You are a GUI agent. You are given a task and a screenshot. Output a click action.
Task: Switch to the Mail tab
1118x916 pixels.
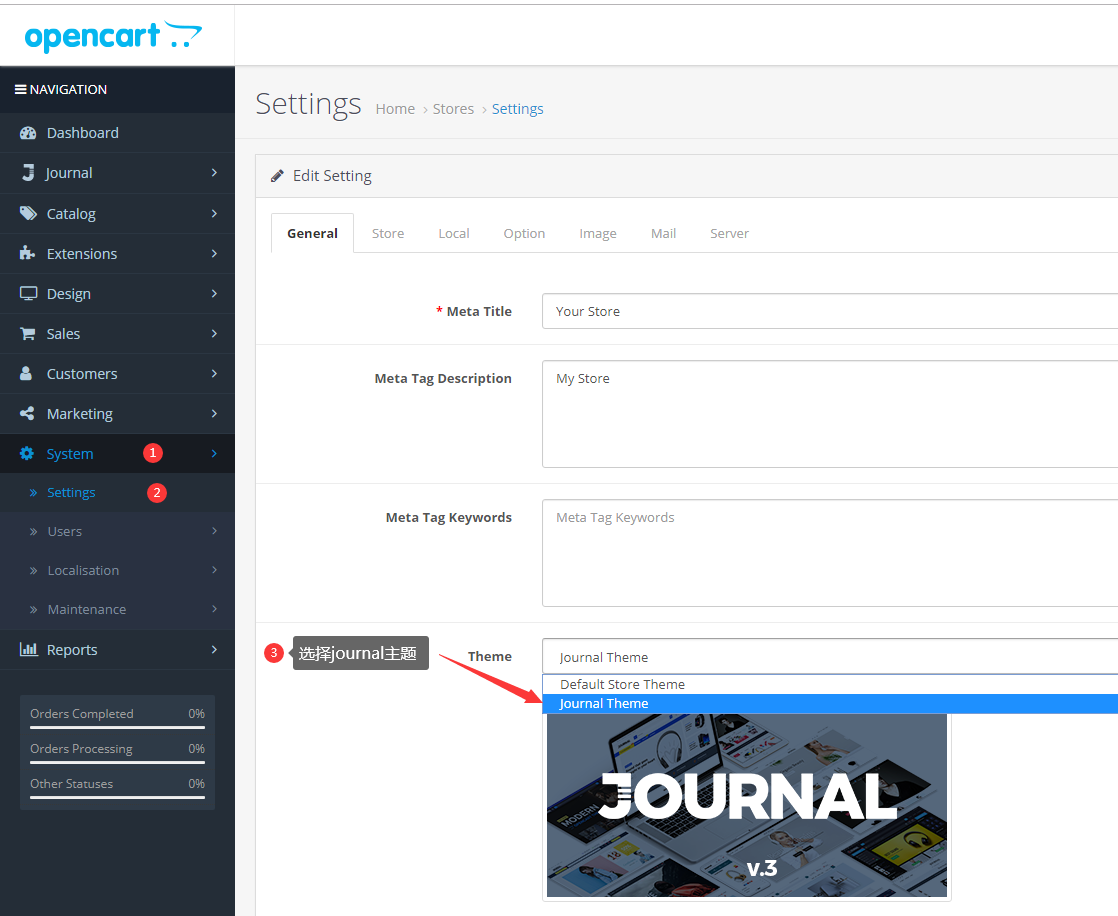point(663,233)
